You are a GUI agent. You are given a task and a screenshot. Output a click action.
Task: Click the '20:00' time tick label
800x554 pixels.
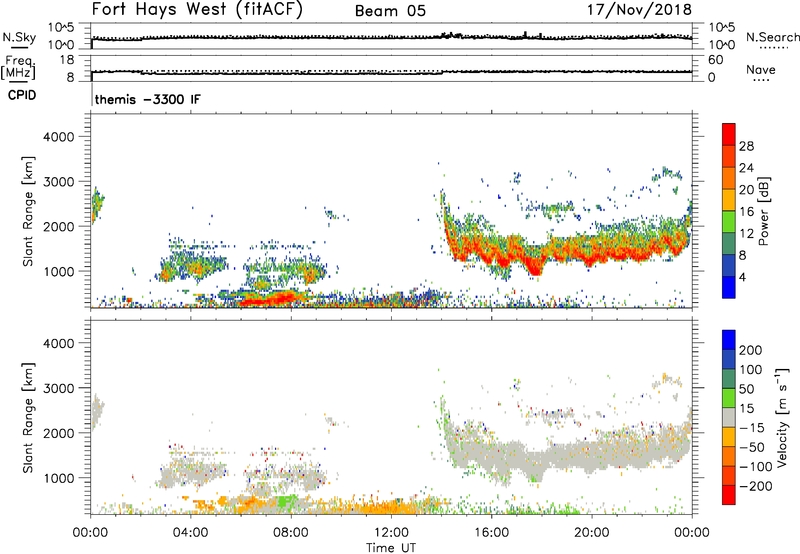pyautogui.click(x=591, y=533)
